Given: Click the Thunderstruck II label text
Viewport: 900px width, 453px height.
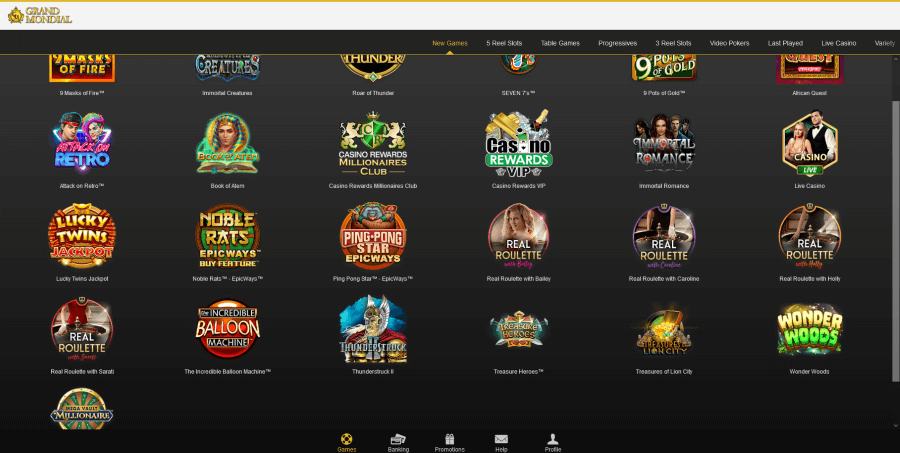Looking at the screenshot, I should click(x=373, y=371).
